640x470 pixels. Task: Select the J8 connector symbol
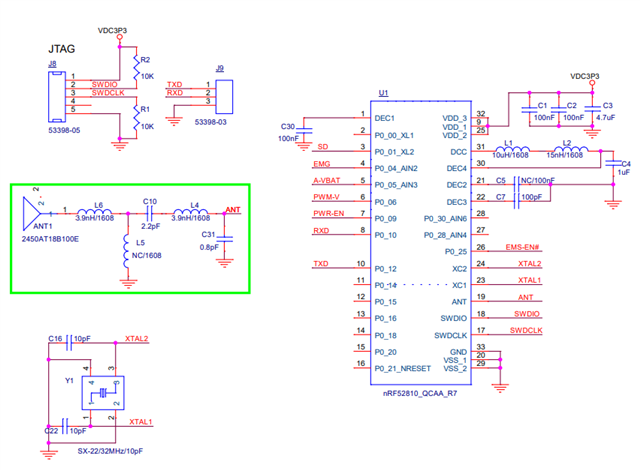(x=57, y=97)
